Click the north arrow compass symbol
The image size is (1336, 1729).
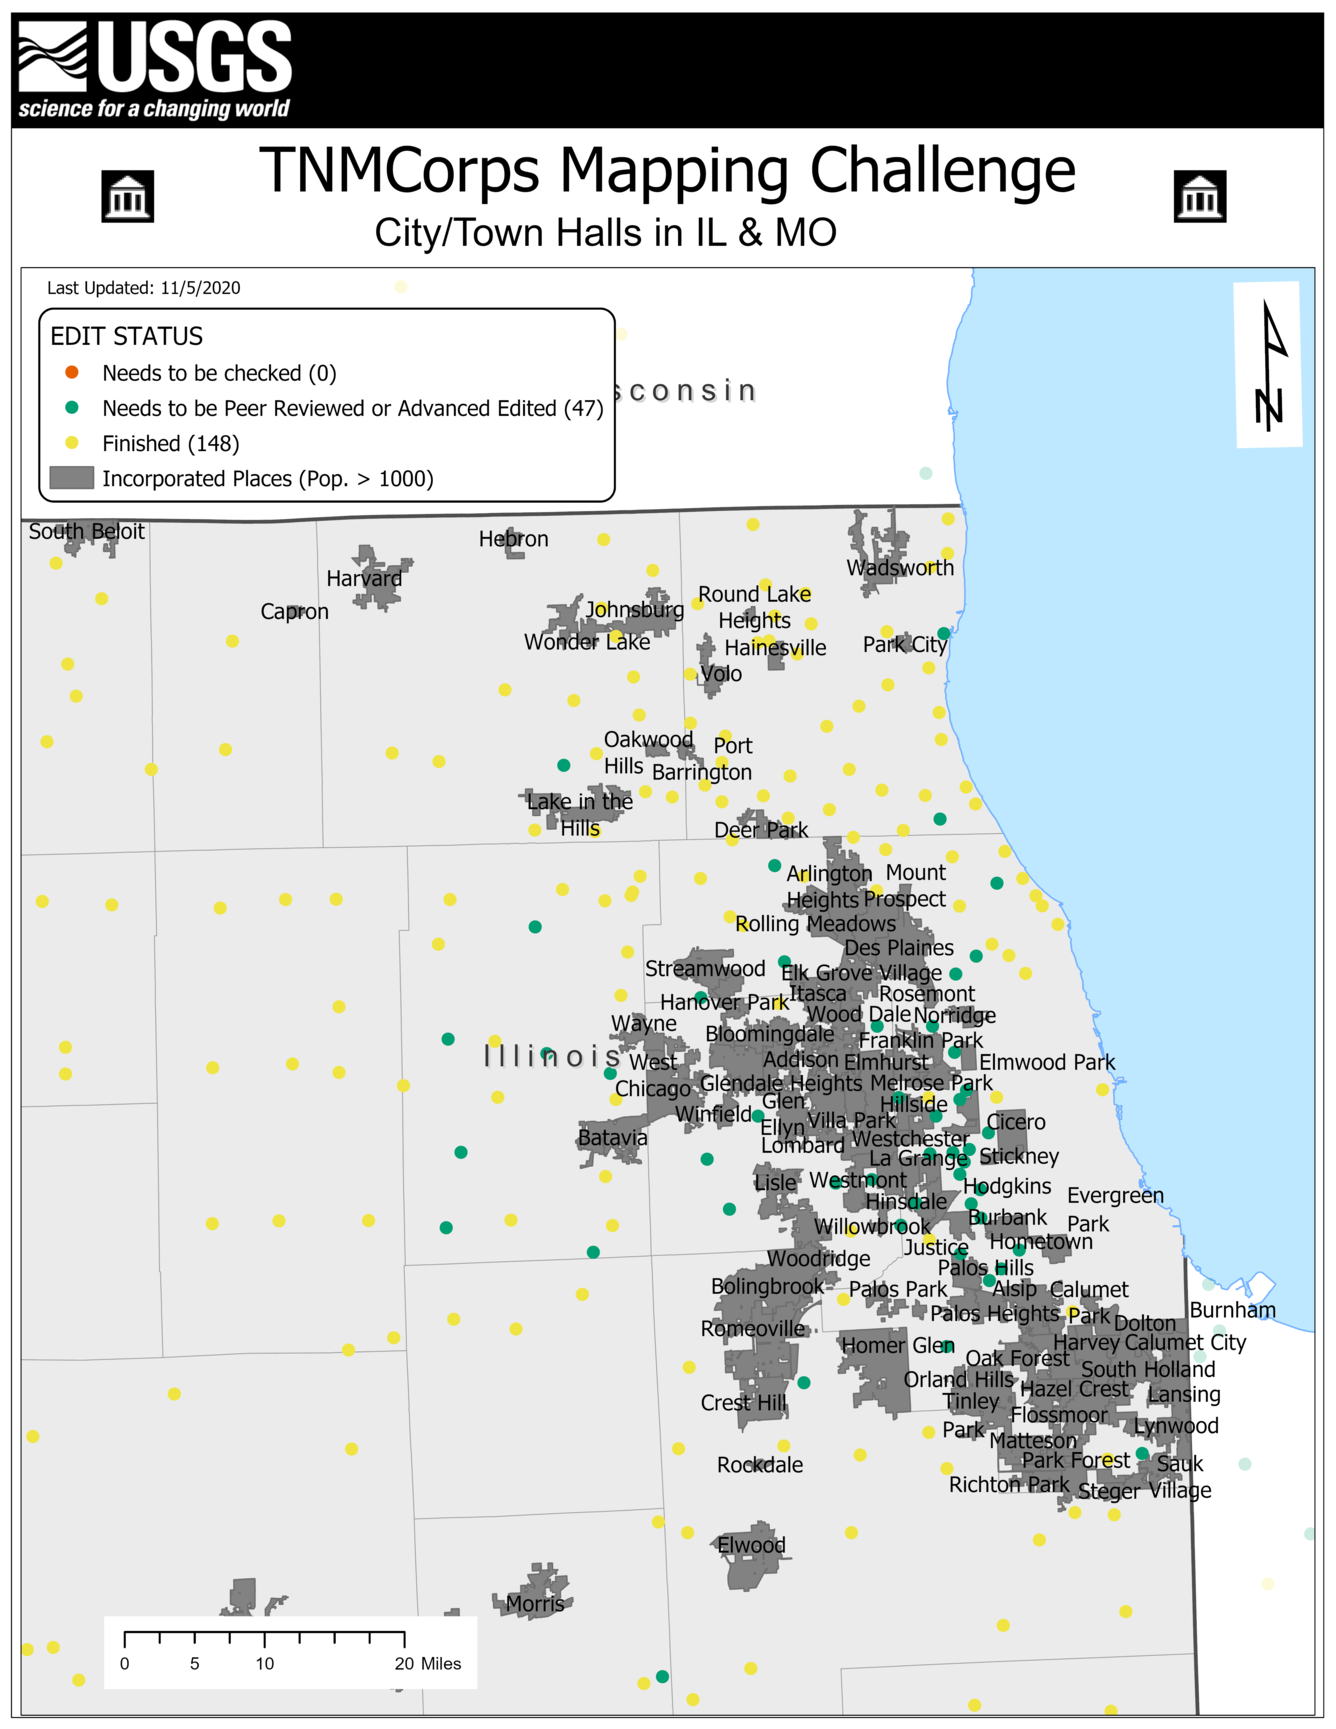[x=1271, y=366]
